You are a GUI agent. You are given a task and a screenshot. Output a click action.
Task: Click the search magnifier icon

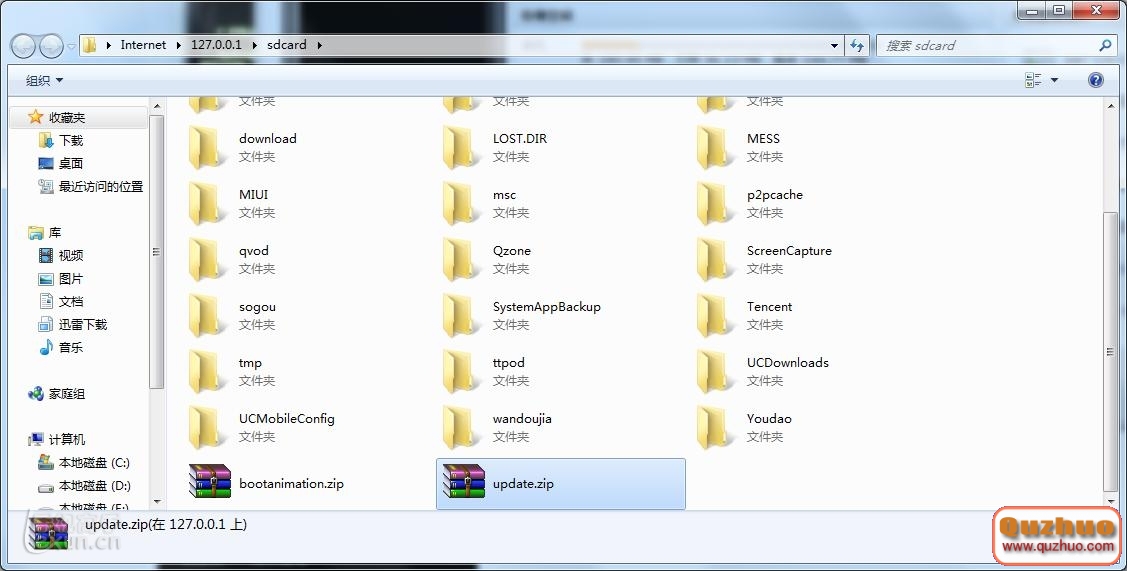click(1105, 45)
